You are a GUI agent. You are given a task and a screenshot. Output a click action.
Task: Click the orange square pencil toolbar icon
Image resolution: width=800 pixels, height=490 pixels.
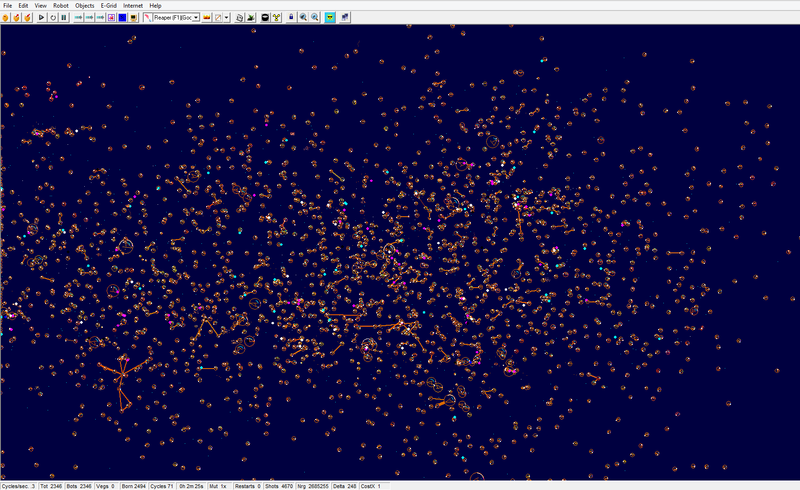tap(218, 17)
